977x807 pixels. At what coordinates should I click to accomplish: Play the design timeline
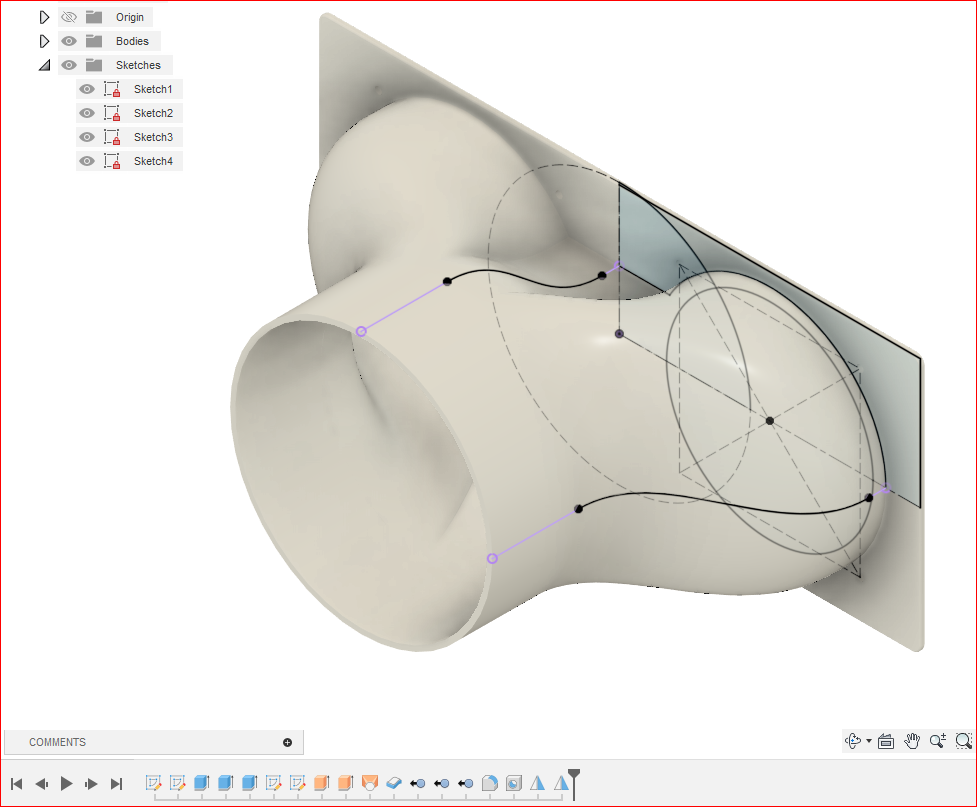66,783
